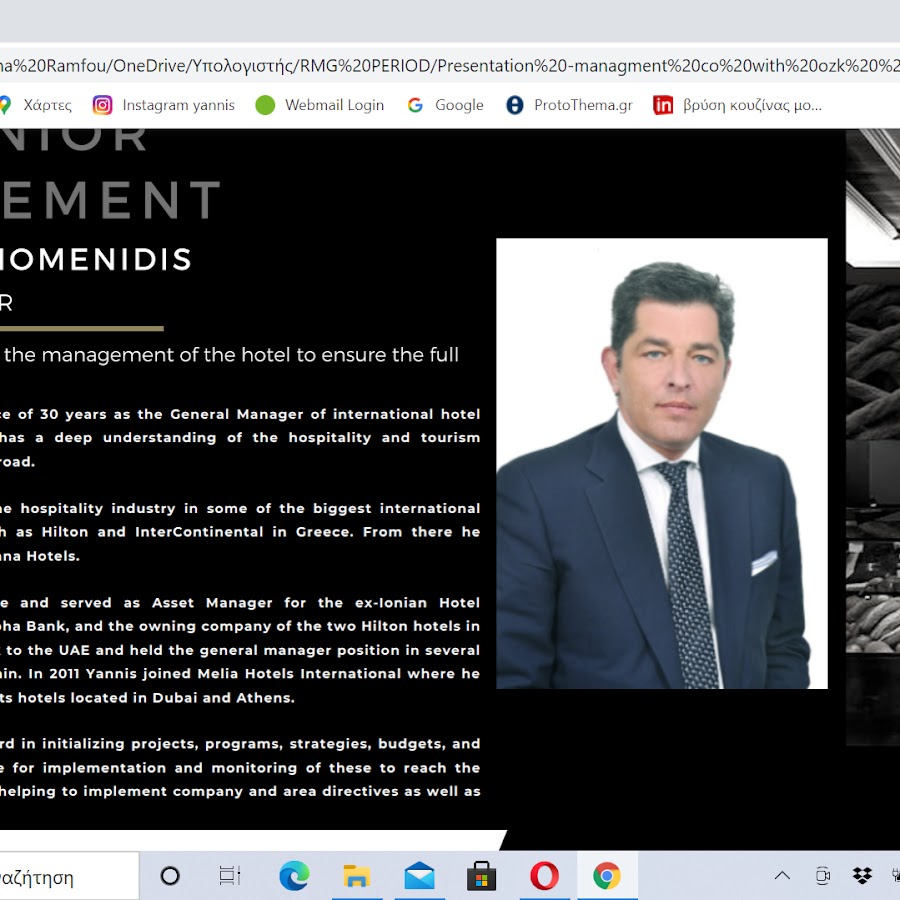Screen dimensions: 900x900
Task: Open Task View from the taskbar
Action: pos(230,876)
